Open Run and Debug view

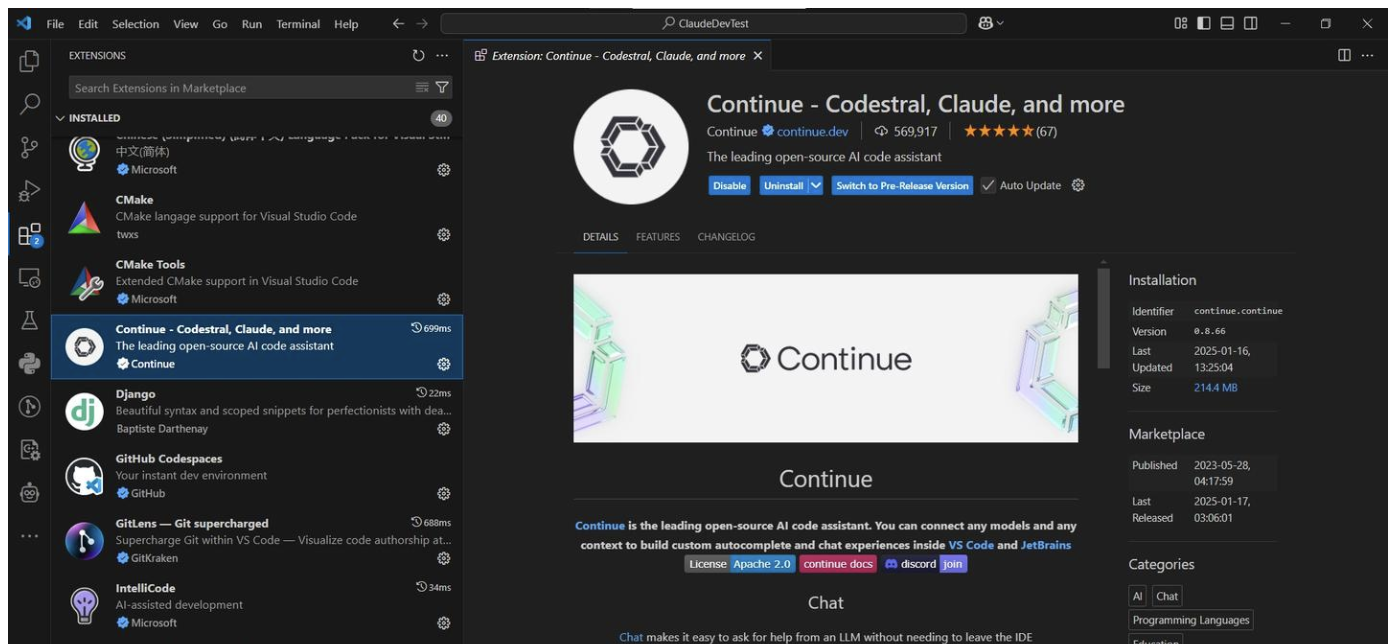(29, 191)
